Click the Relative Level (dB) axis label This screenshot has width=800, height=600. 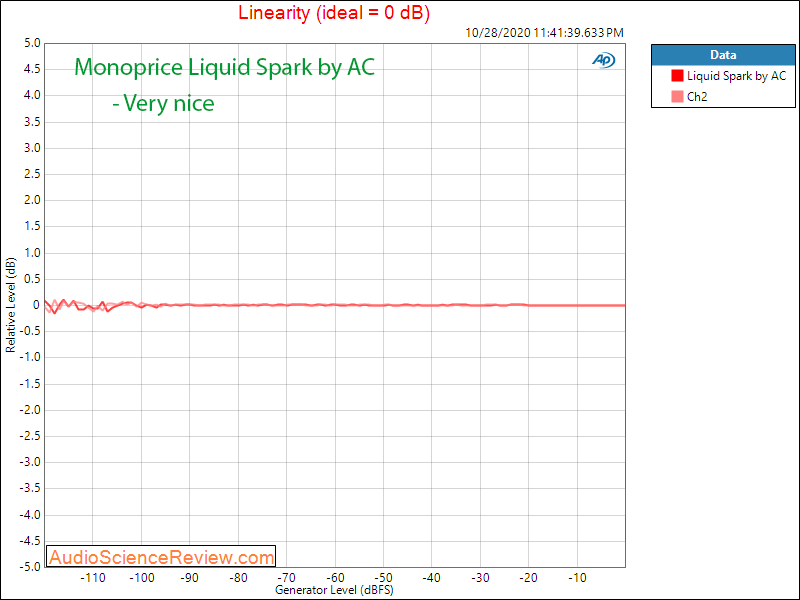click(10, 305)
